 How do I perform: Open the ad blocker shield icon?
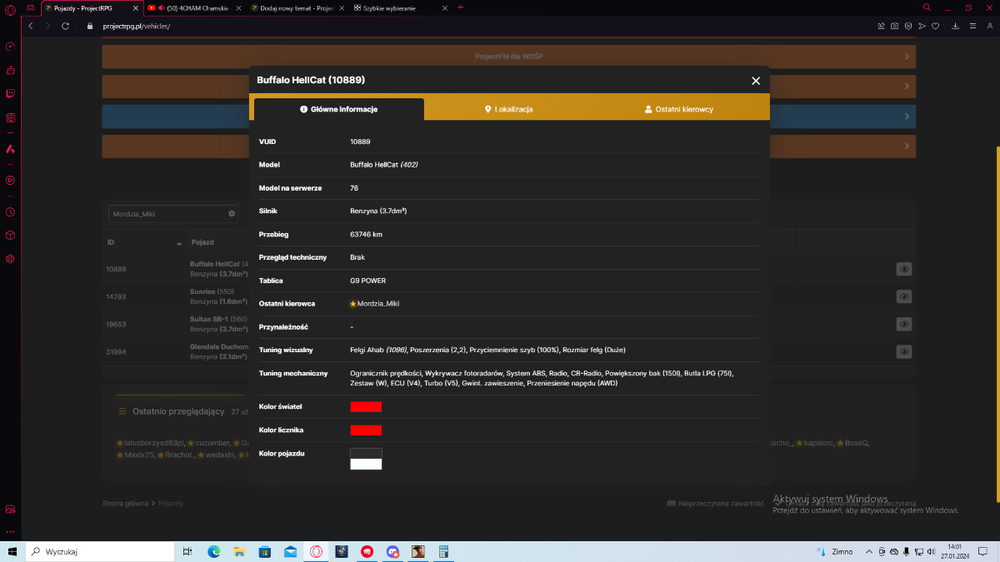point(908,26)
